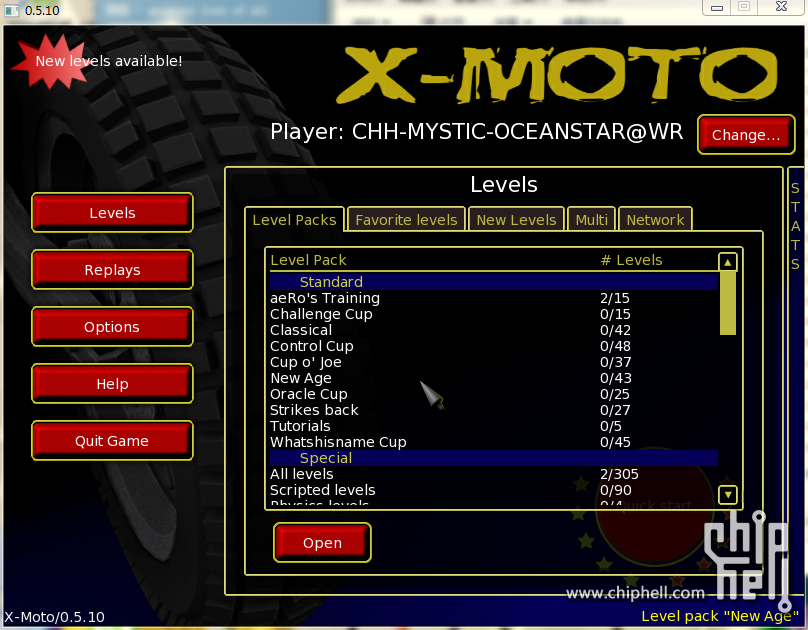Screen dimensions: 808x630
Task: Select the Whatshisname Cup level pack
Action: [494, 441]
